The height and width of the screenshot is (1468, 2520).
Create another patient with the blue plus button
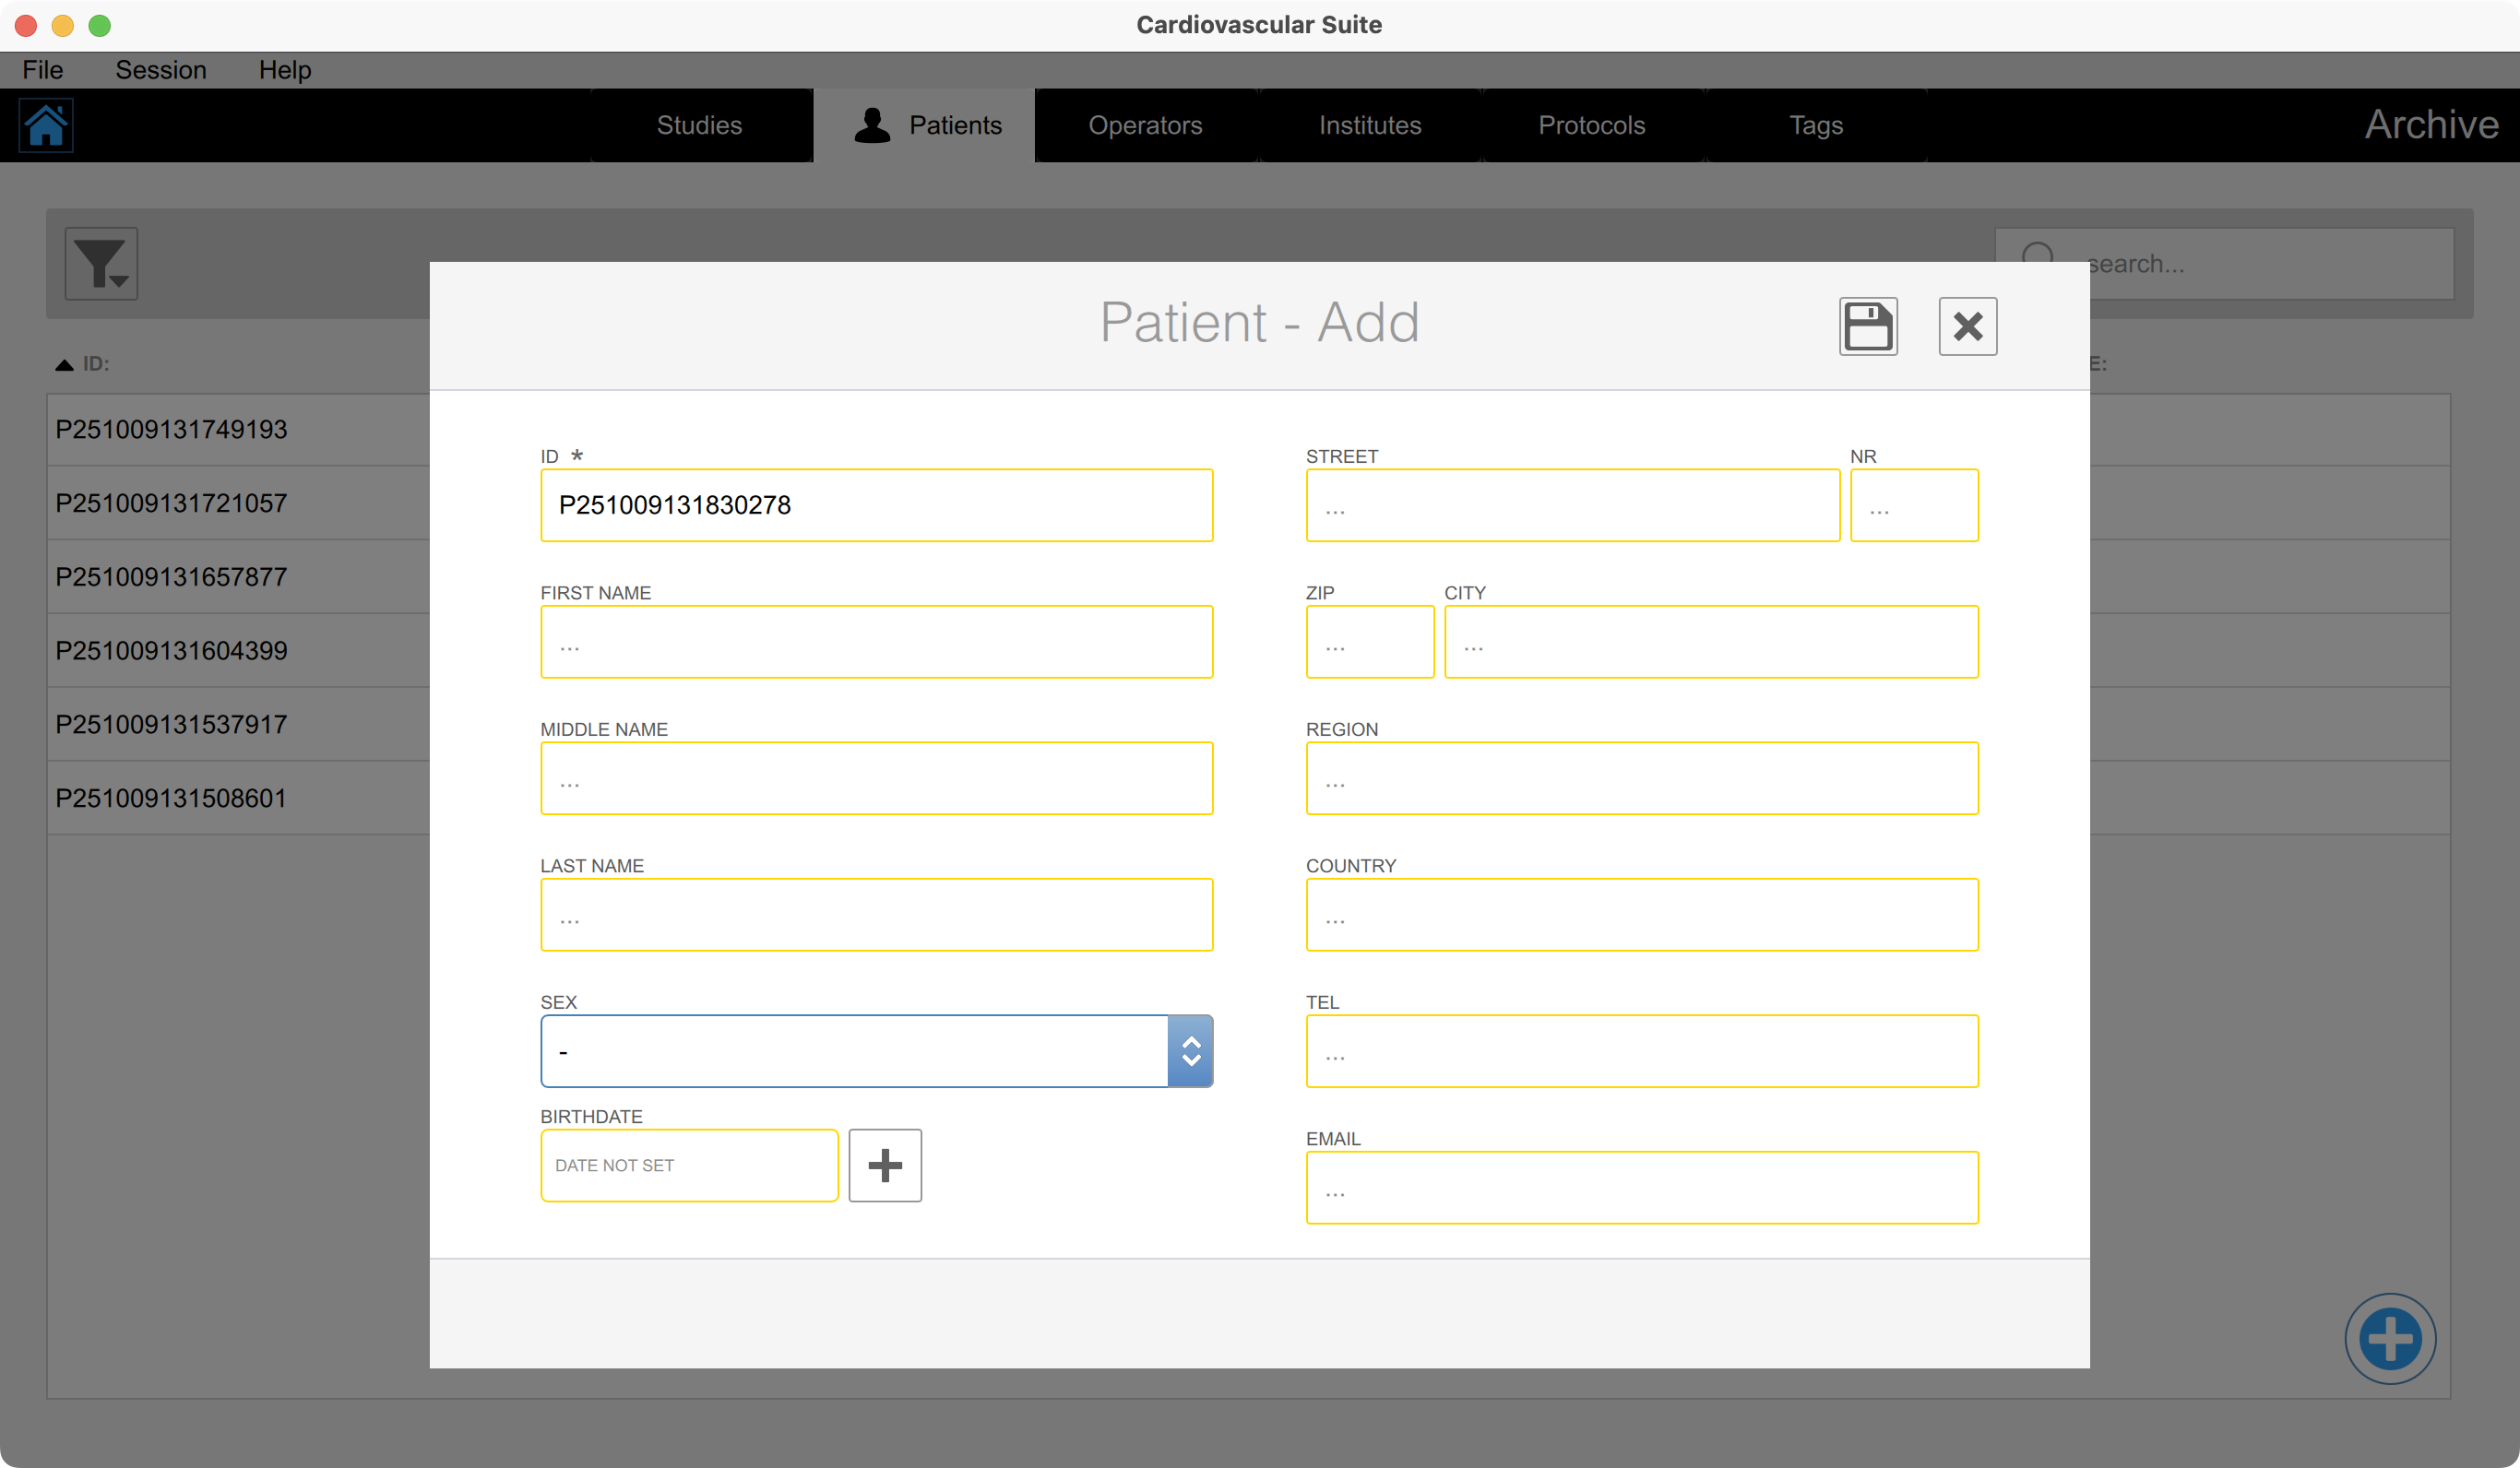click(x=2390, y=1338)
